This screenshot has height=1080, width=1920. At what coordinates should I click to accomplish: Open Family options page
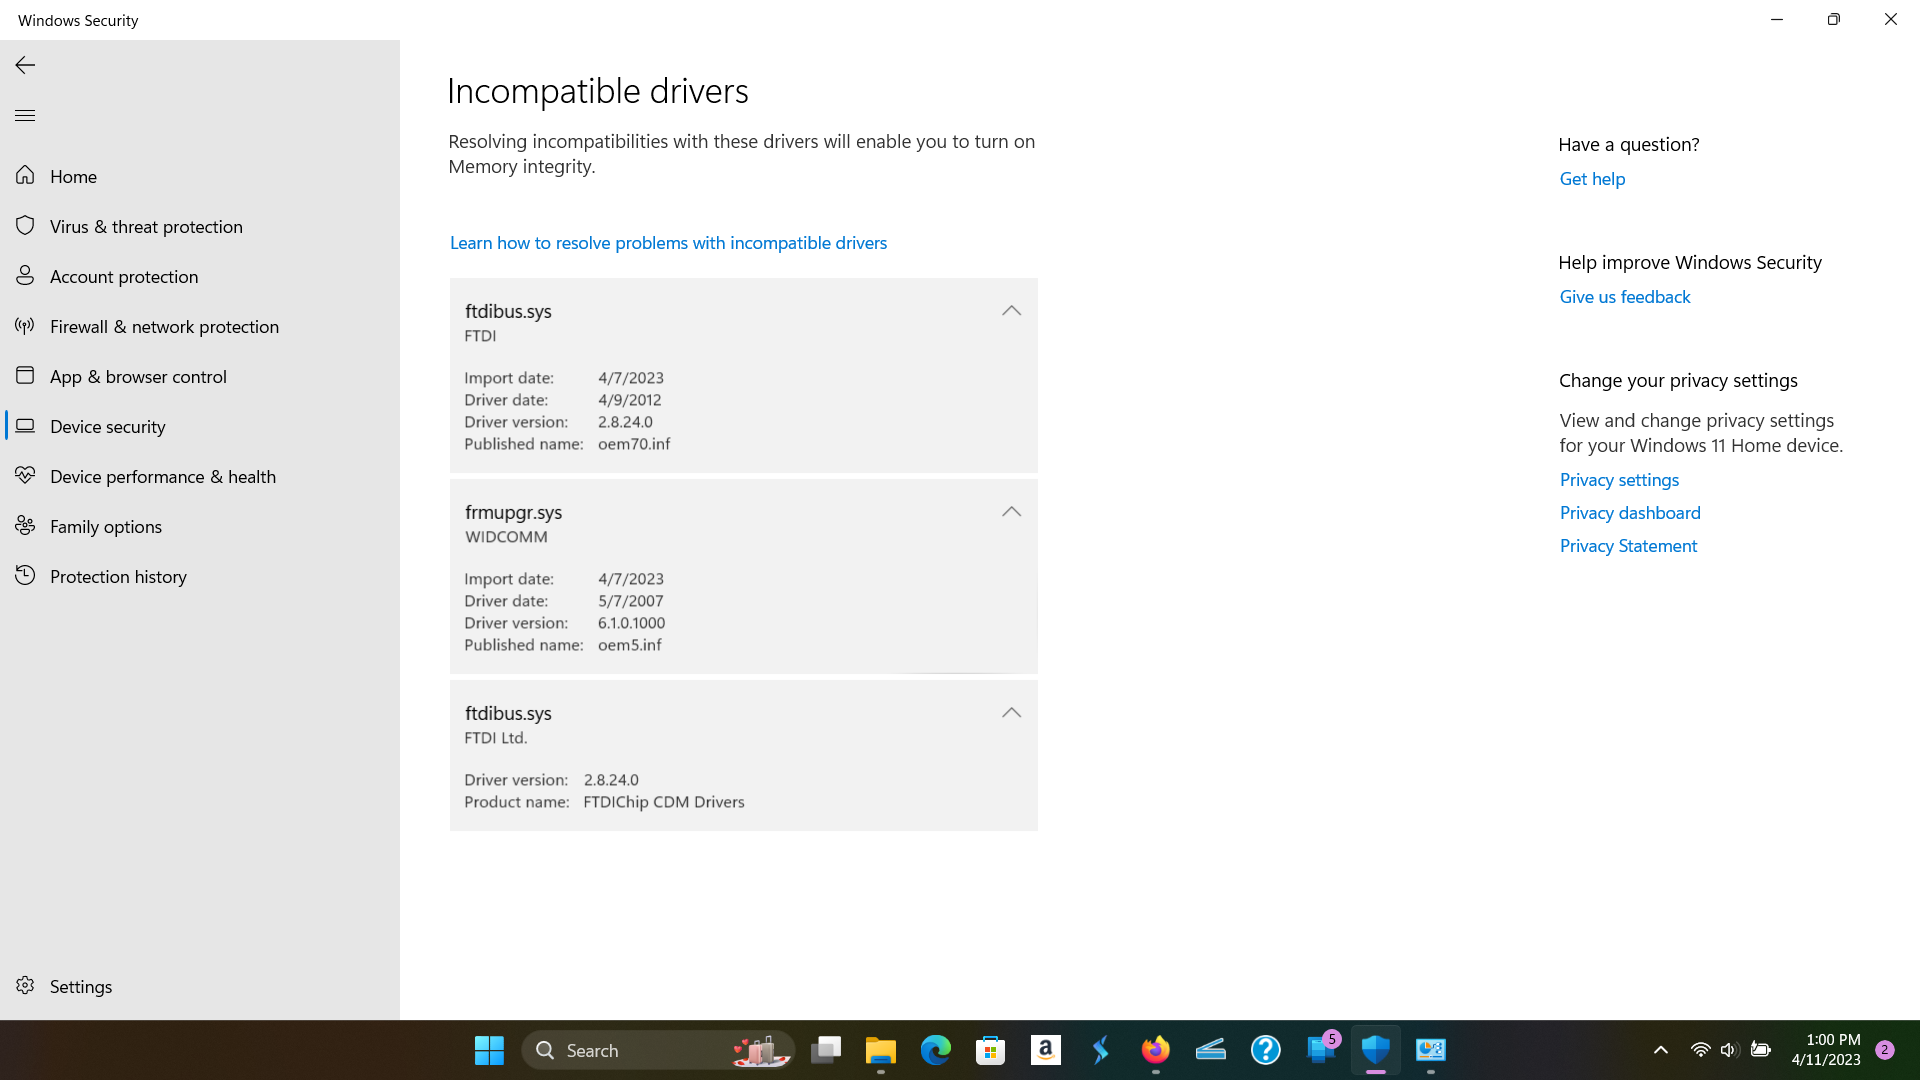(x=200, y=526)
